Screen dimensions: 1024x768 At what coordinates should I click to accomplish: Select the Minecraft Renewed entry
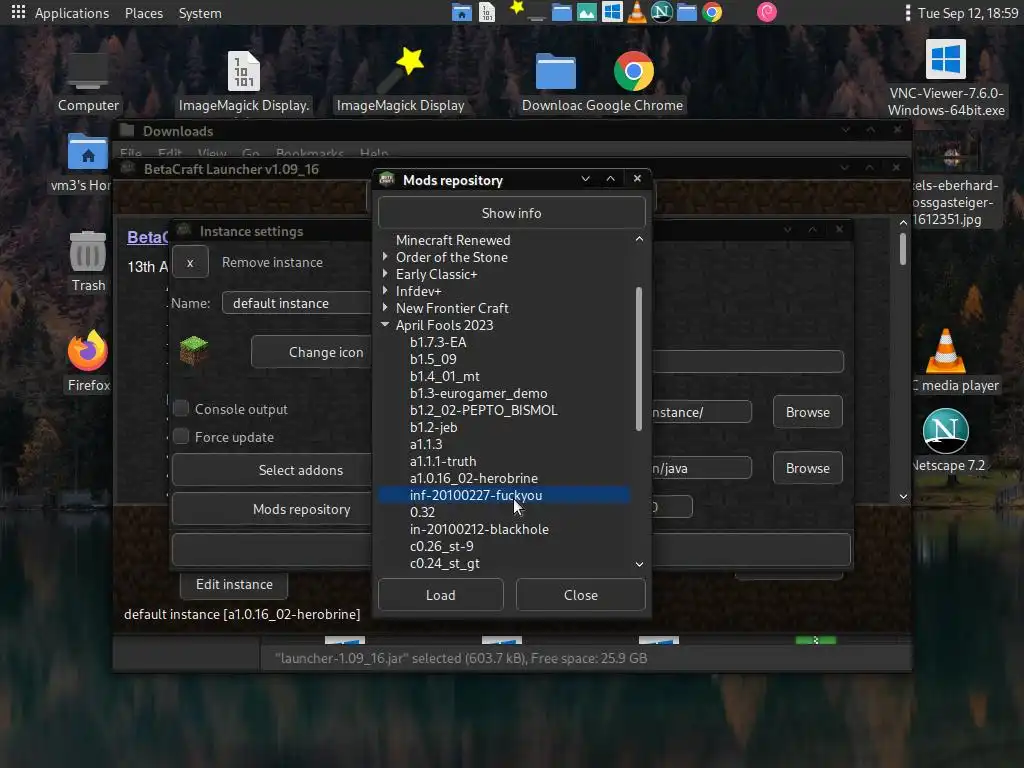tap(453, 240)
